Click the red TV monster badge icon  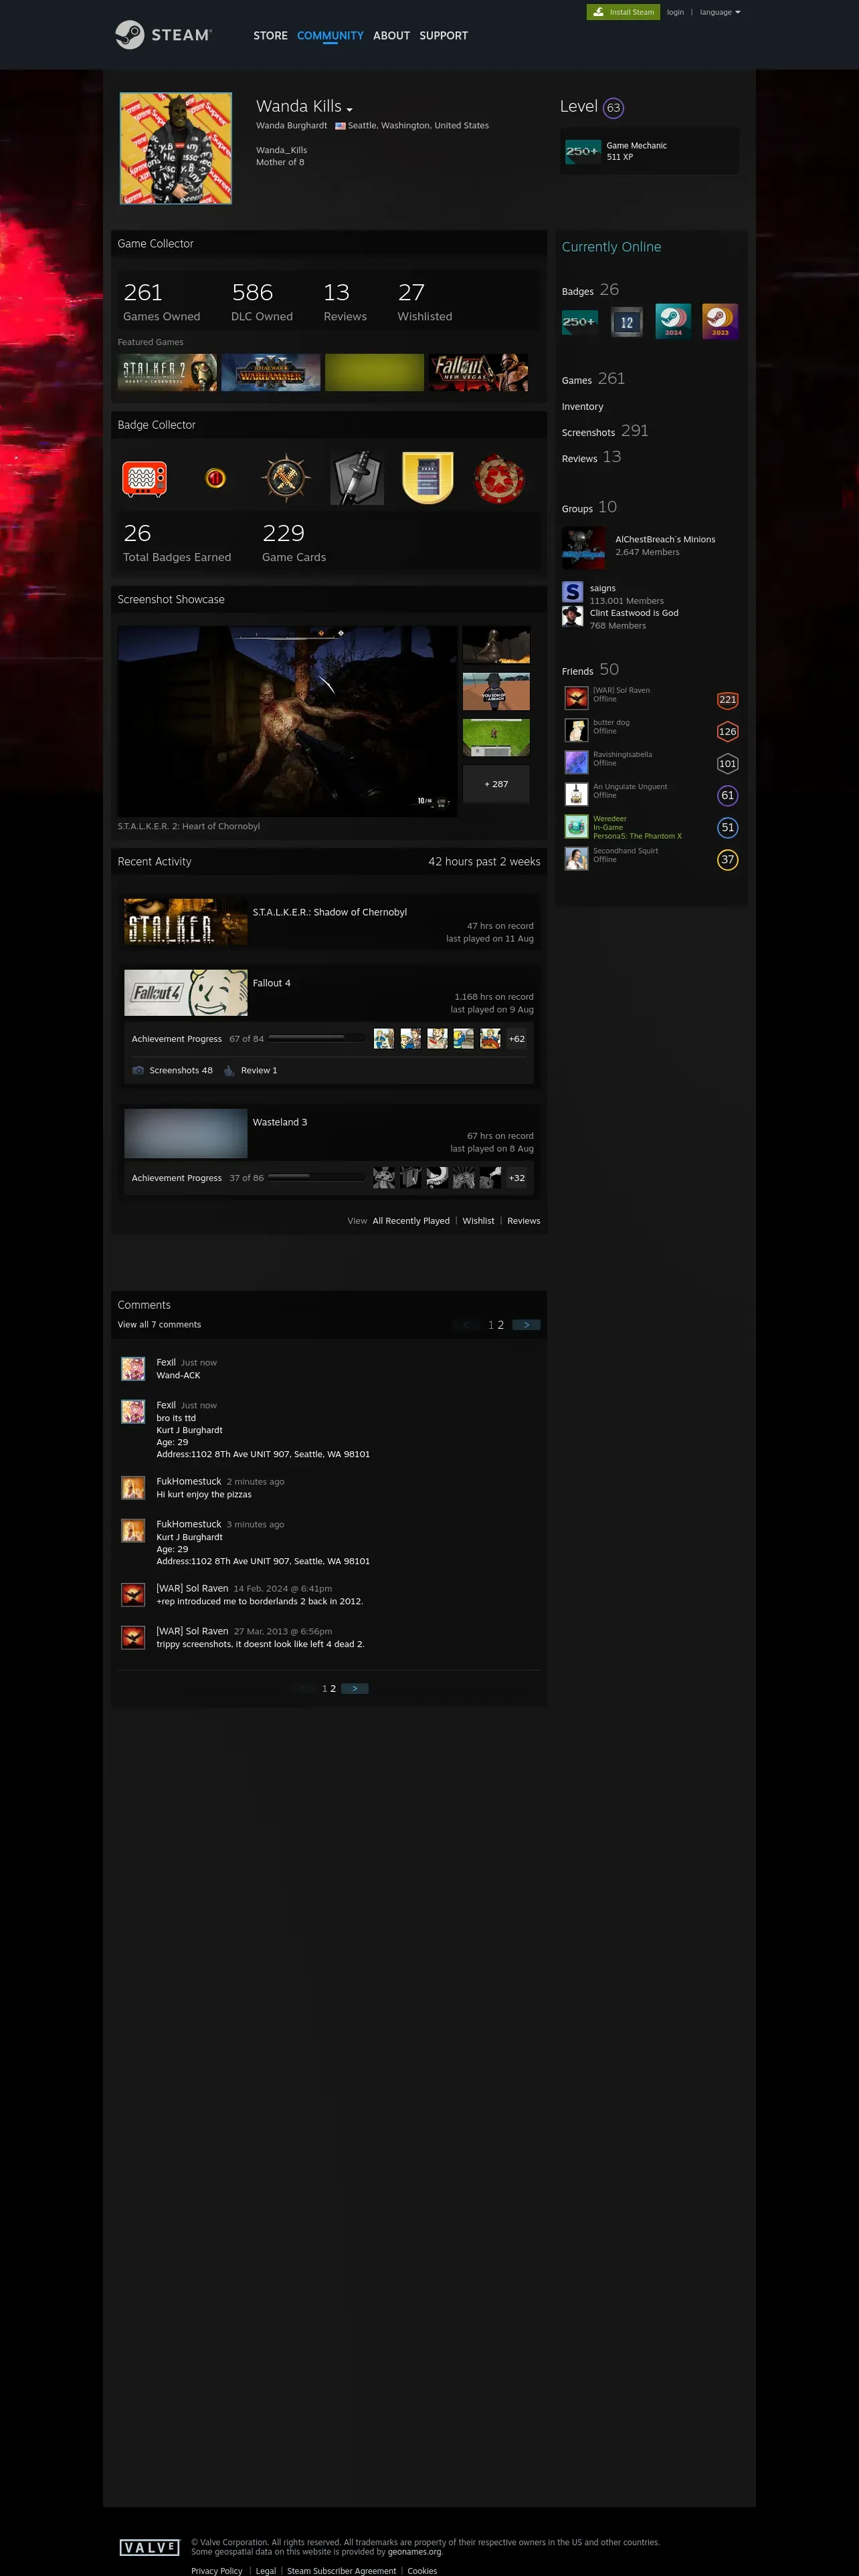coord(144,478)
